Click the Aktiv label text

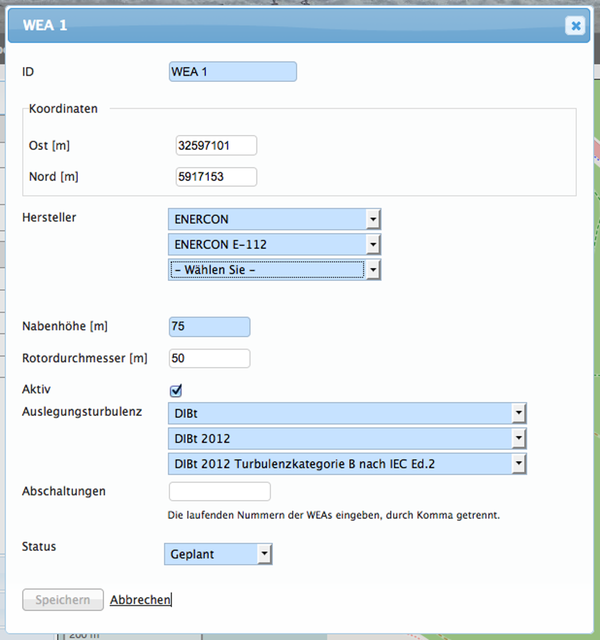[36, 387]
